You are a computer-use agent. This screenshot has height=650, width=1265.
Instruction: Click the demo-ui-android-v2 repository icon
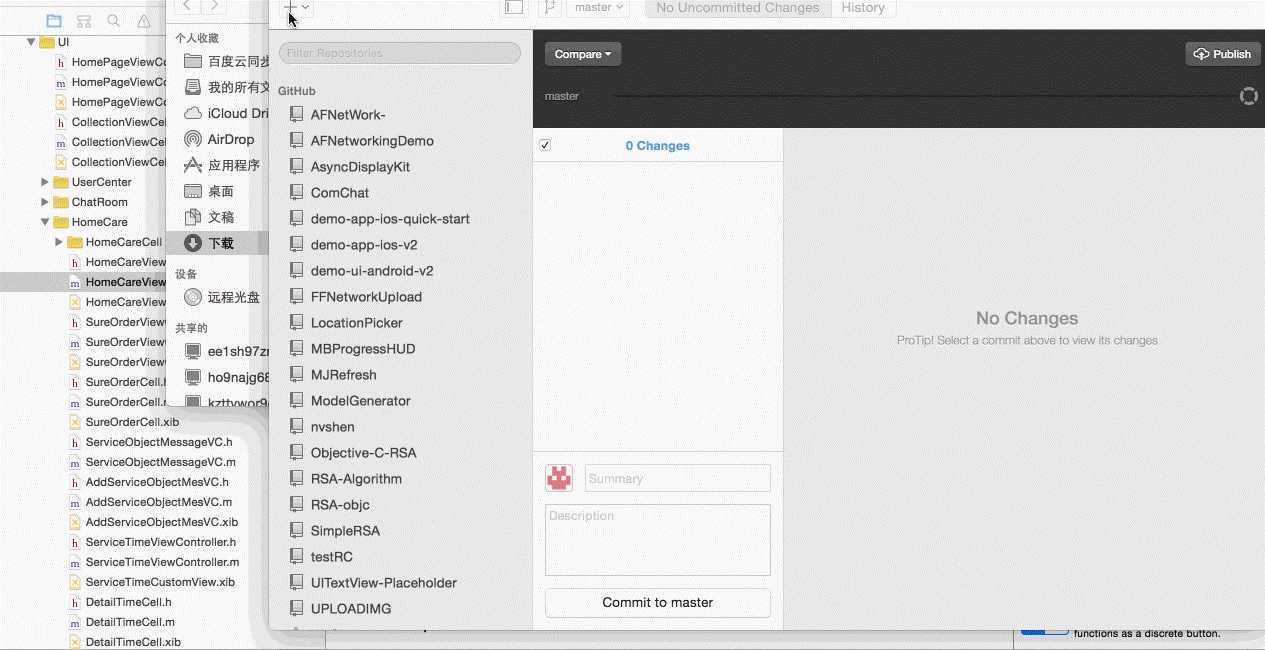click(296, 271)
